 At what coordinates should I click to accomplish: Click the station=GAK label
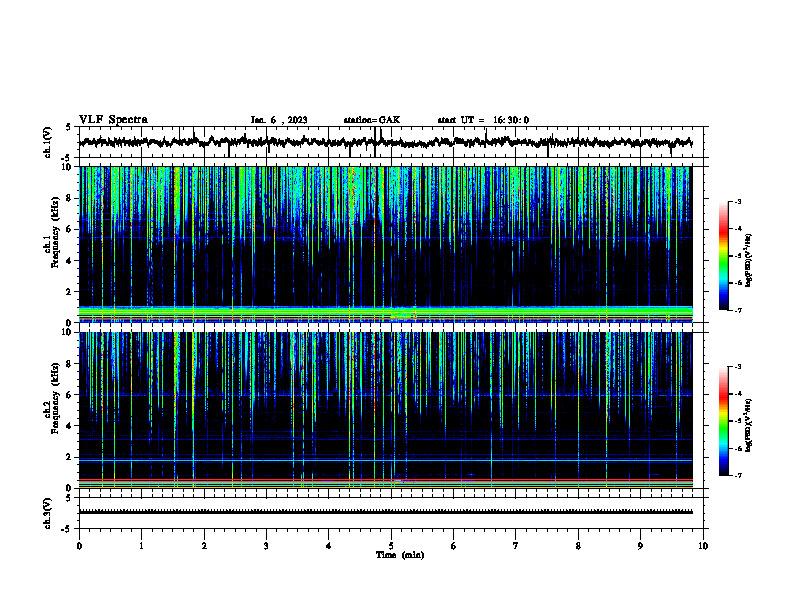372,120
